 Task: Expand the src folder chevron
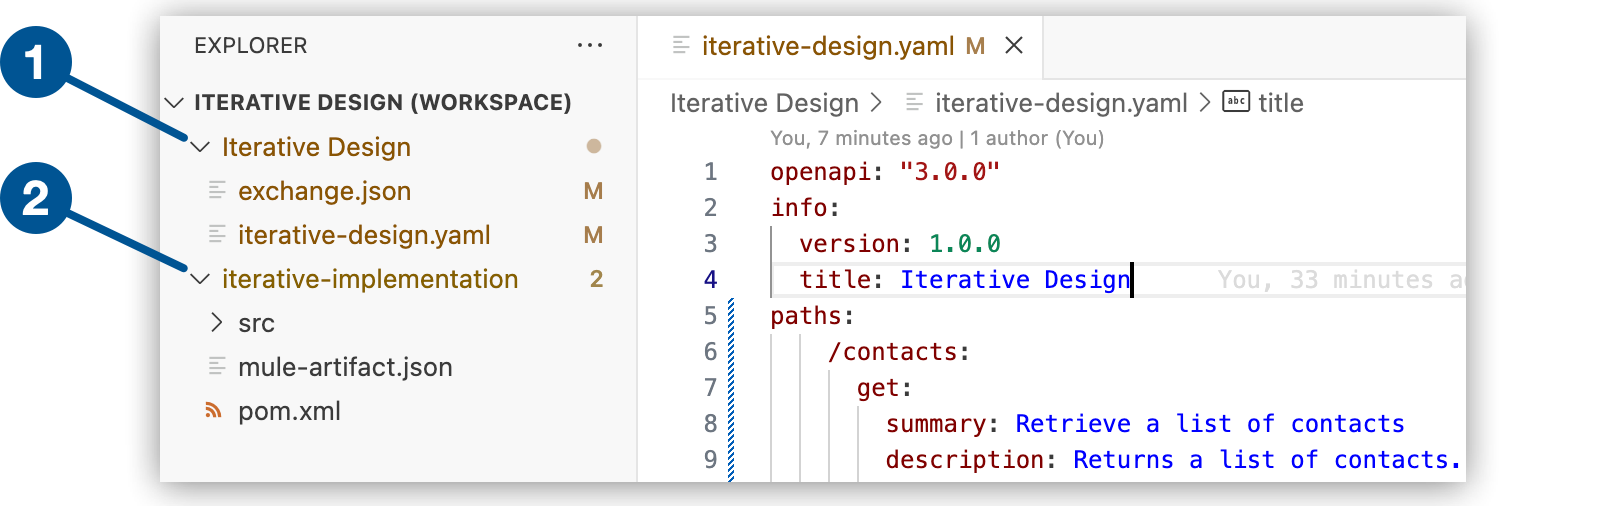pos(216,322)
